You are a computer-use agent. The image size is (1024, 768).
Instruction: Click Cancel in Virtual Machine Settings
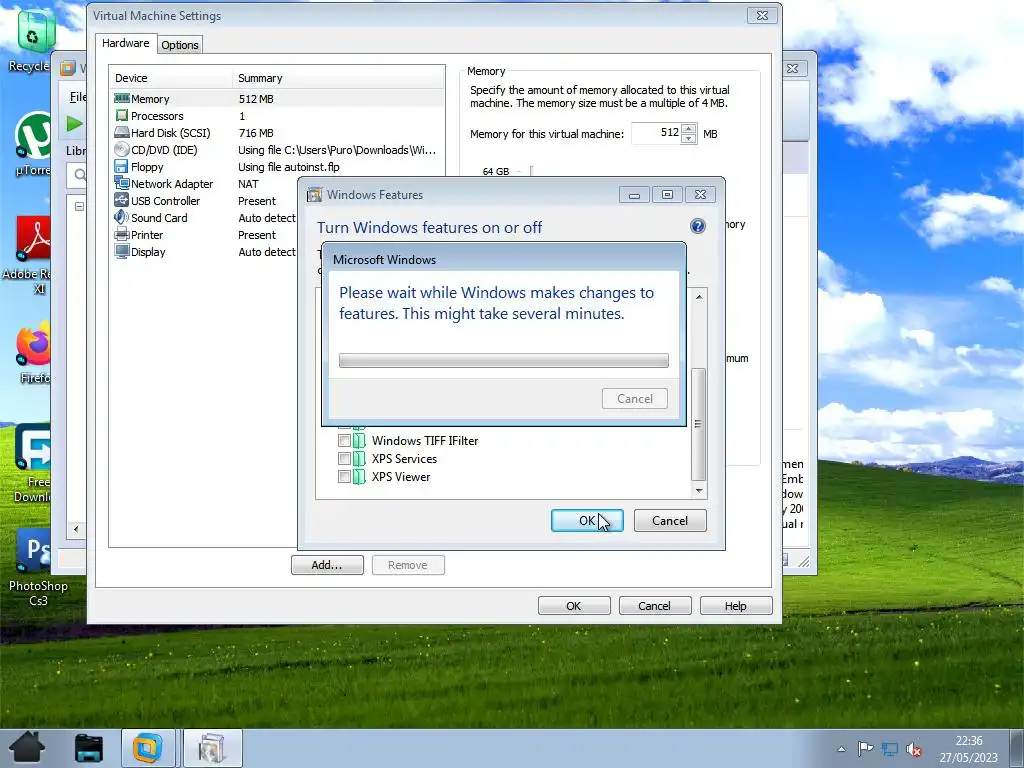click(x=654, y=605)
